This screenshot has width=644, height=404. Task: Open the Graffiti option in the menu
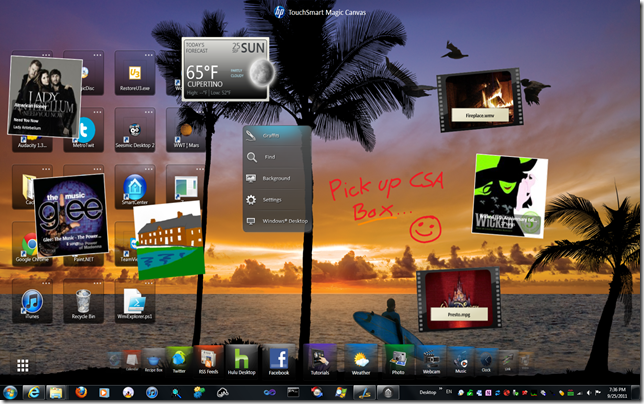click(x=276, y=136)
